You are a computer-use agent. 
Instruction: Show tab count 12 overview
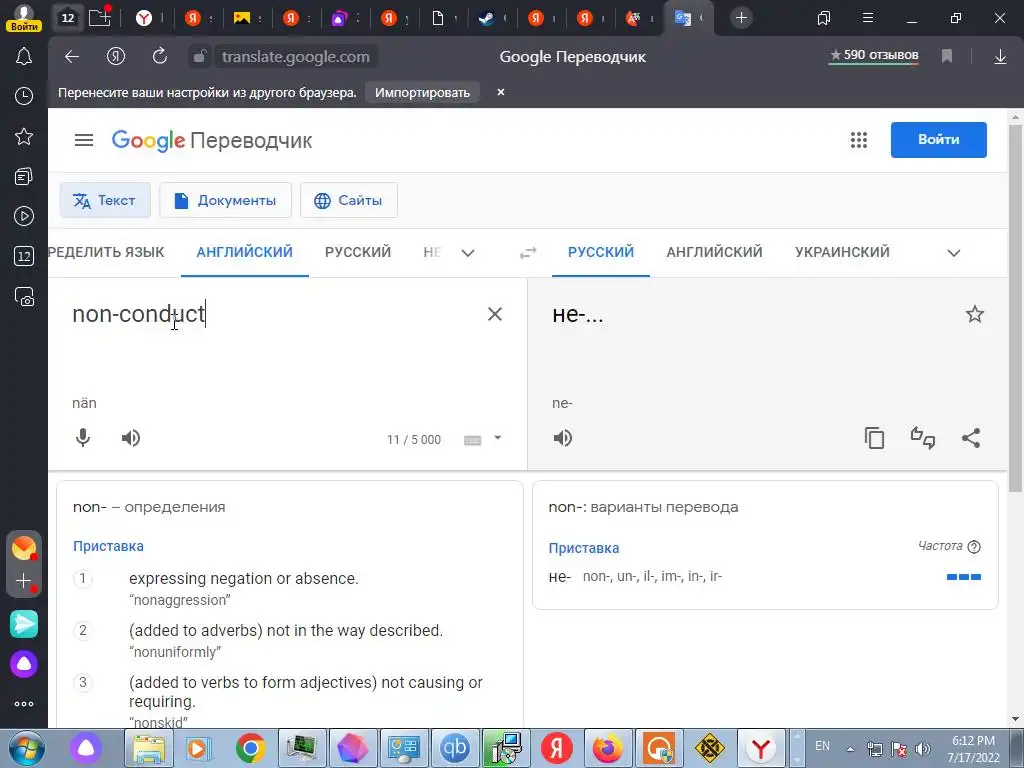[x=68, y=18]
